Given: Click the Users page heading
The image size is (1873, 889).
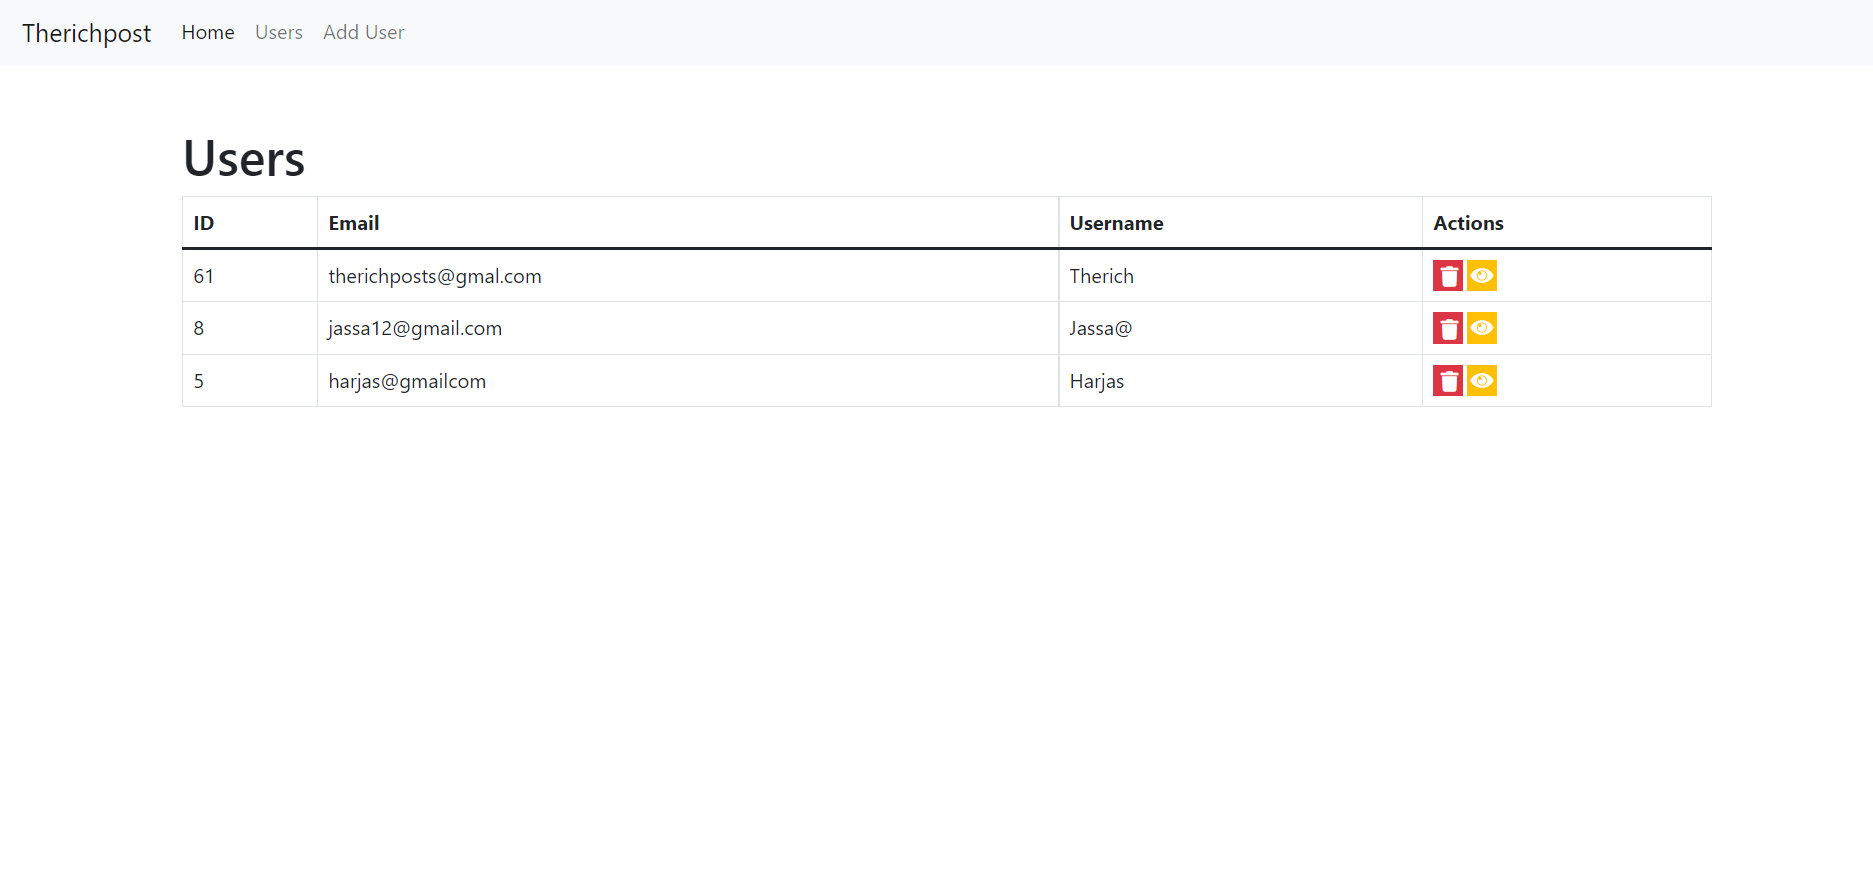Looking at the screenshot, I should pyautogui.click(x=244, y=158).
